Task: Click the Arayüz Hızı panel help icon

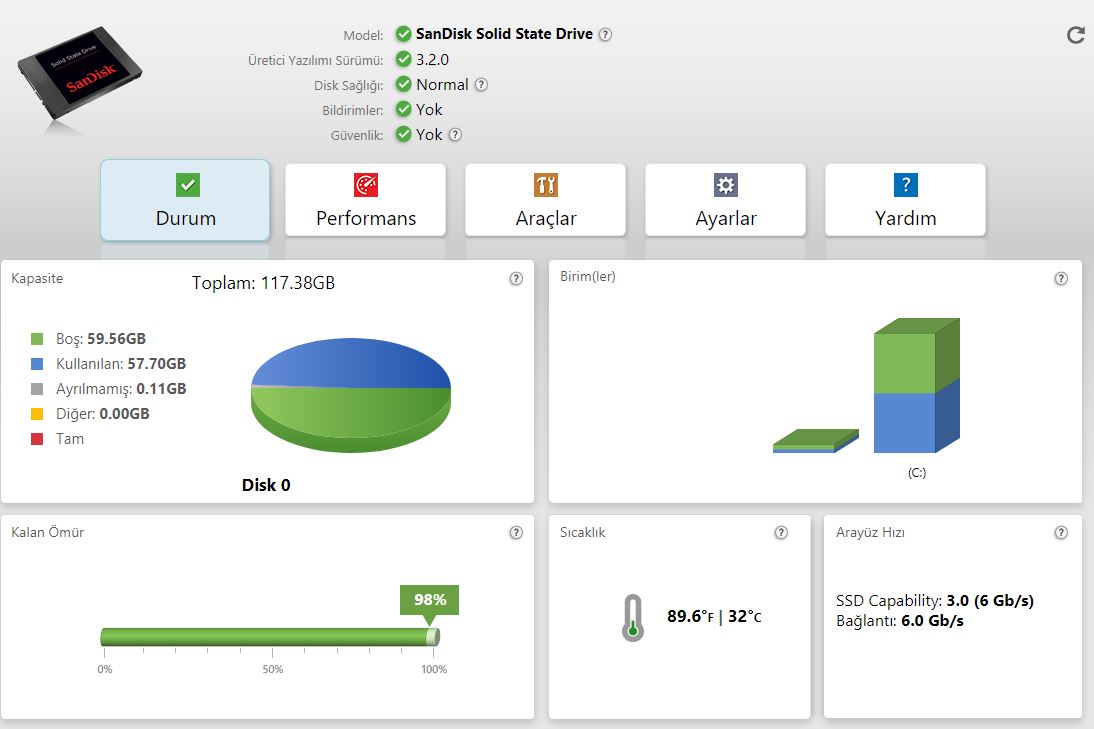Action: [x=1061, y=532]
